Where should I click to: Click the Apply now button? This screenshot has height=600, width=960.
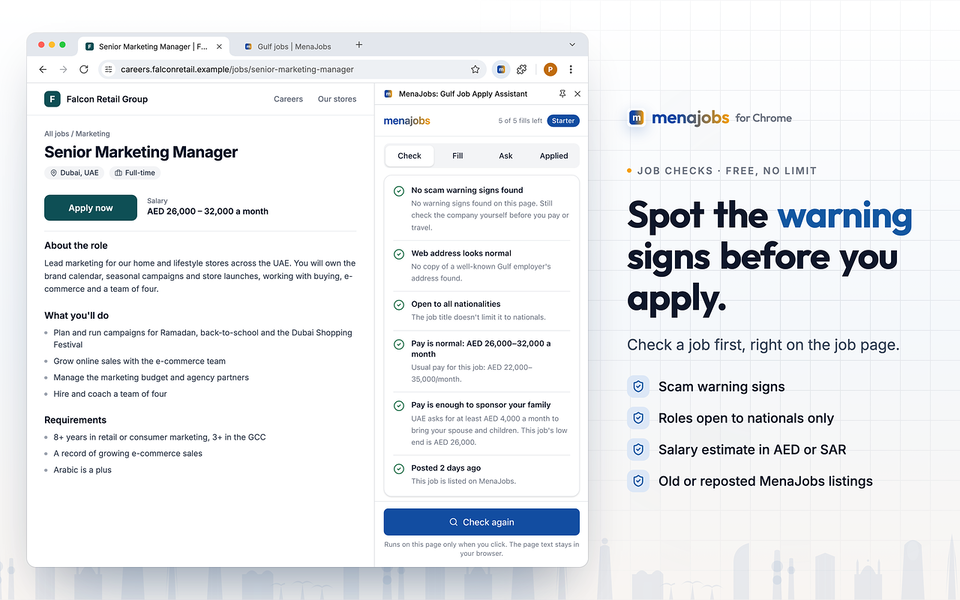[x=91, y=208]
